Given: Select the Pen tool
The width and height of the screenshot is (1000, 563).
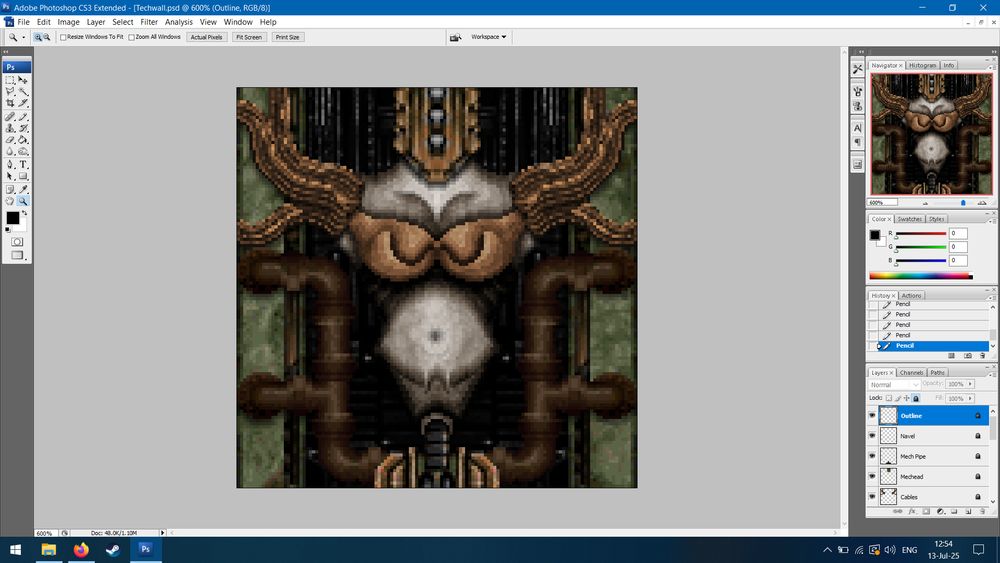Looking at the screenshot, I should click(10, 165).
